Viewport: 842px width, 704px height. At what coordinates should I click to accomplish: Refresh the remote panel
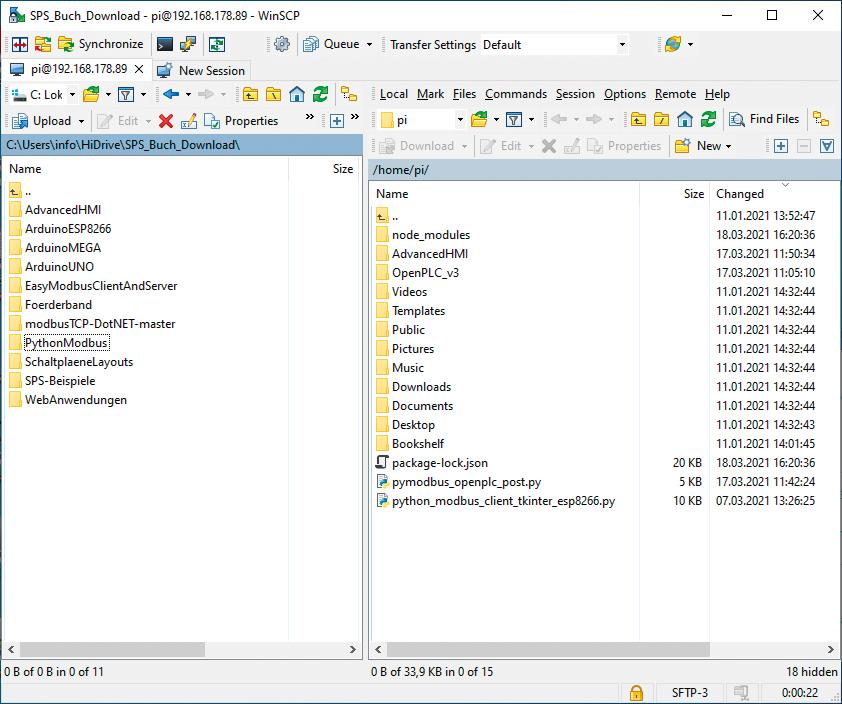[x=708, y=119]
